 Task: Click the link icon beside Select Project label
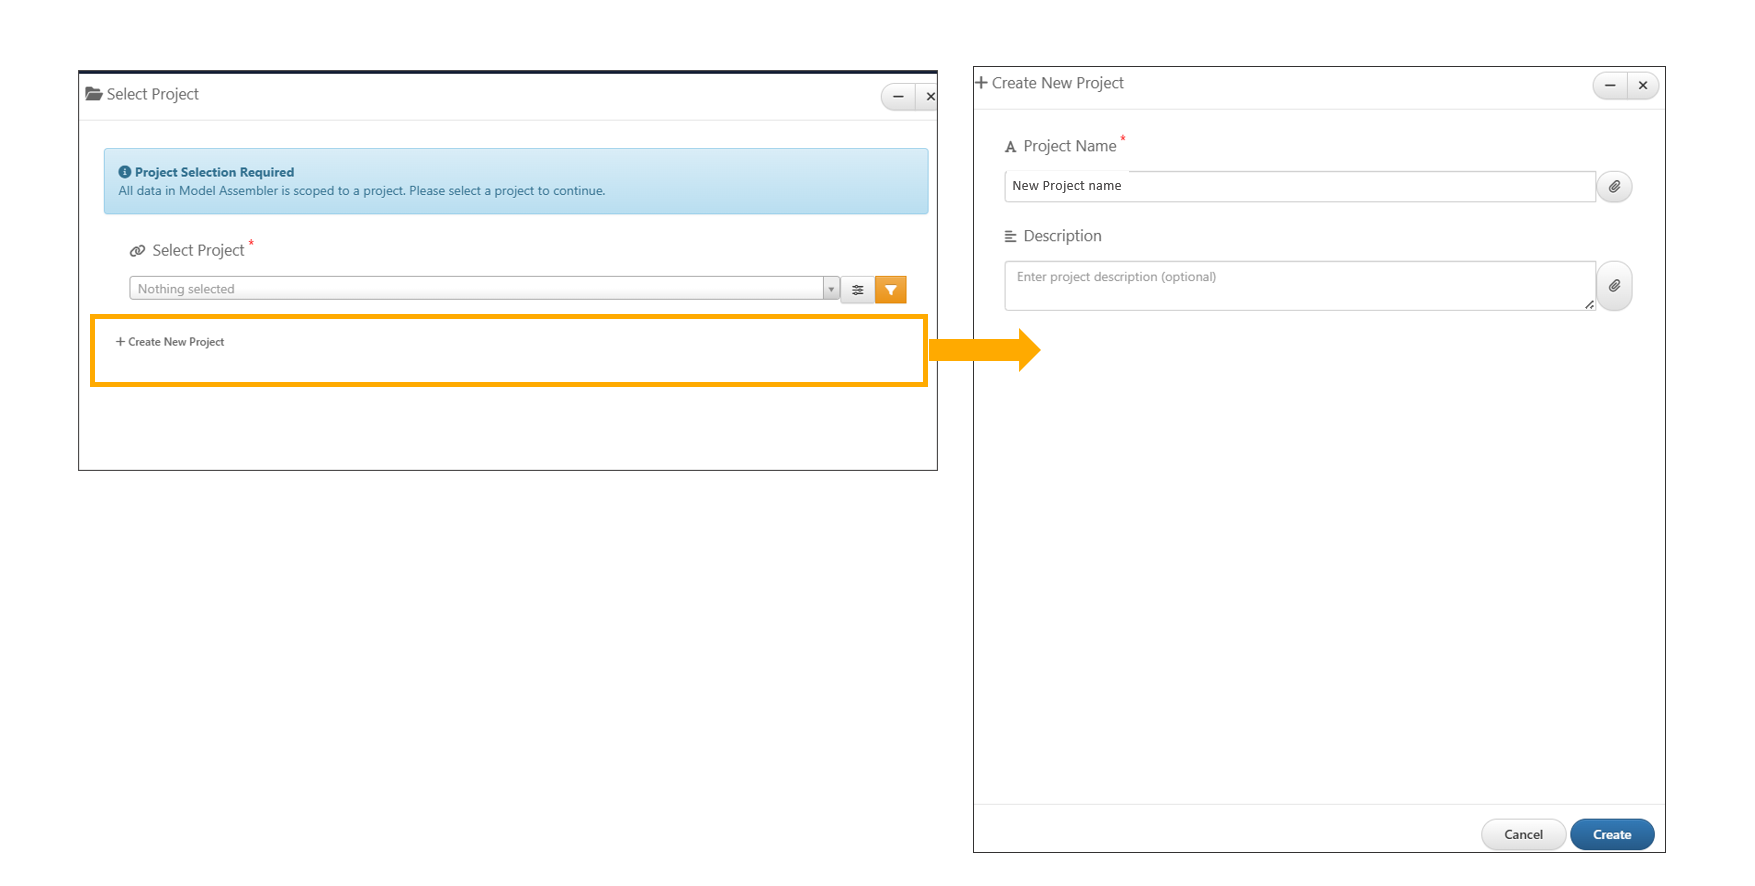tap(138, 251)
